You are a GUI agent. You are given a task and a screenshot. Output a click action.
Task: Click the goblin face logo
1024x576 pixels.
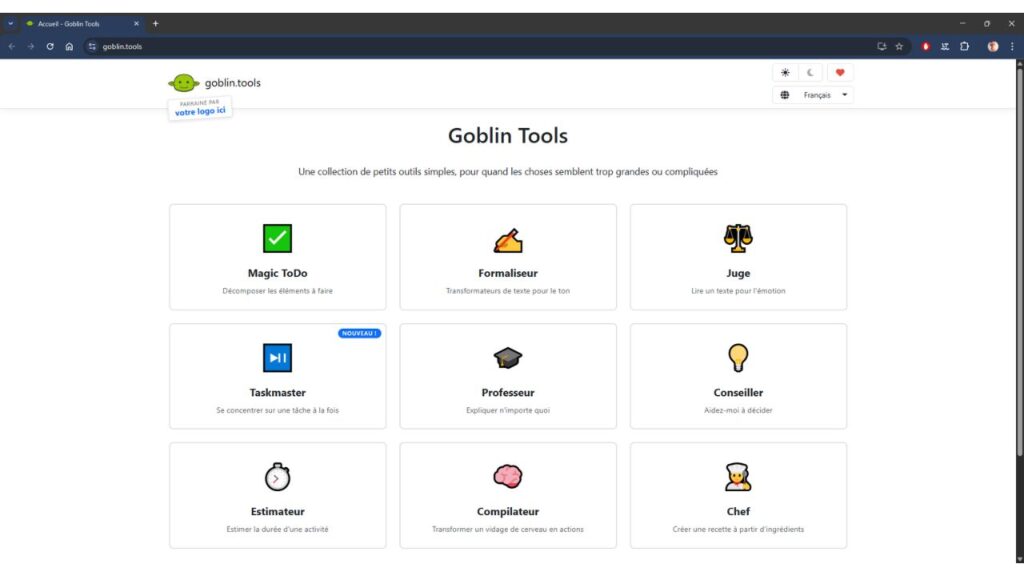pyautogui.click(x=184, y=83)
